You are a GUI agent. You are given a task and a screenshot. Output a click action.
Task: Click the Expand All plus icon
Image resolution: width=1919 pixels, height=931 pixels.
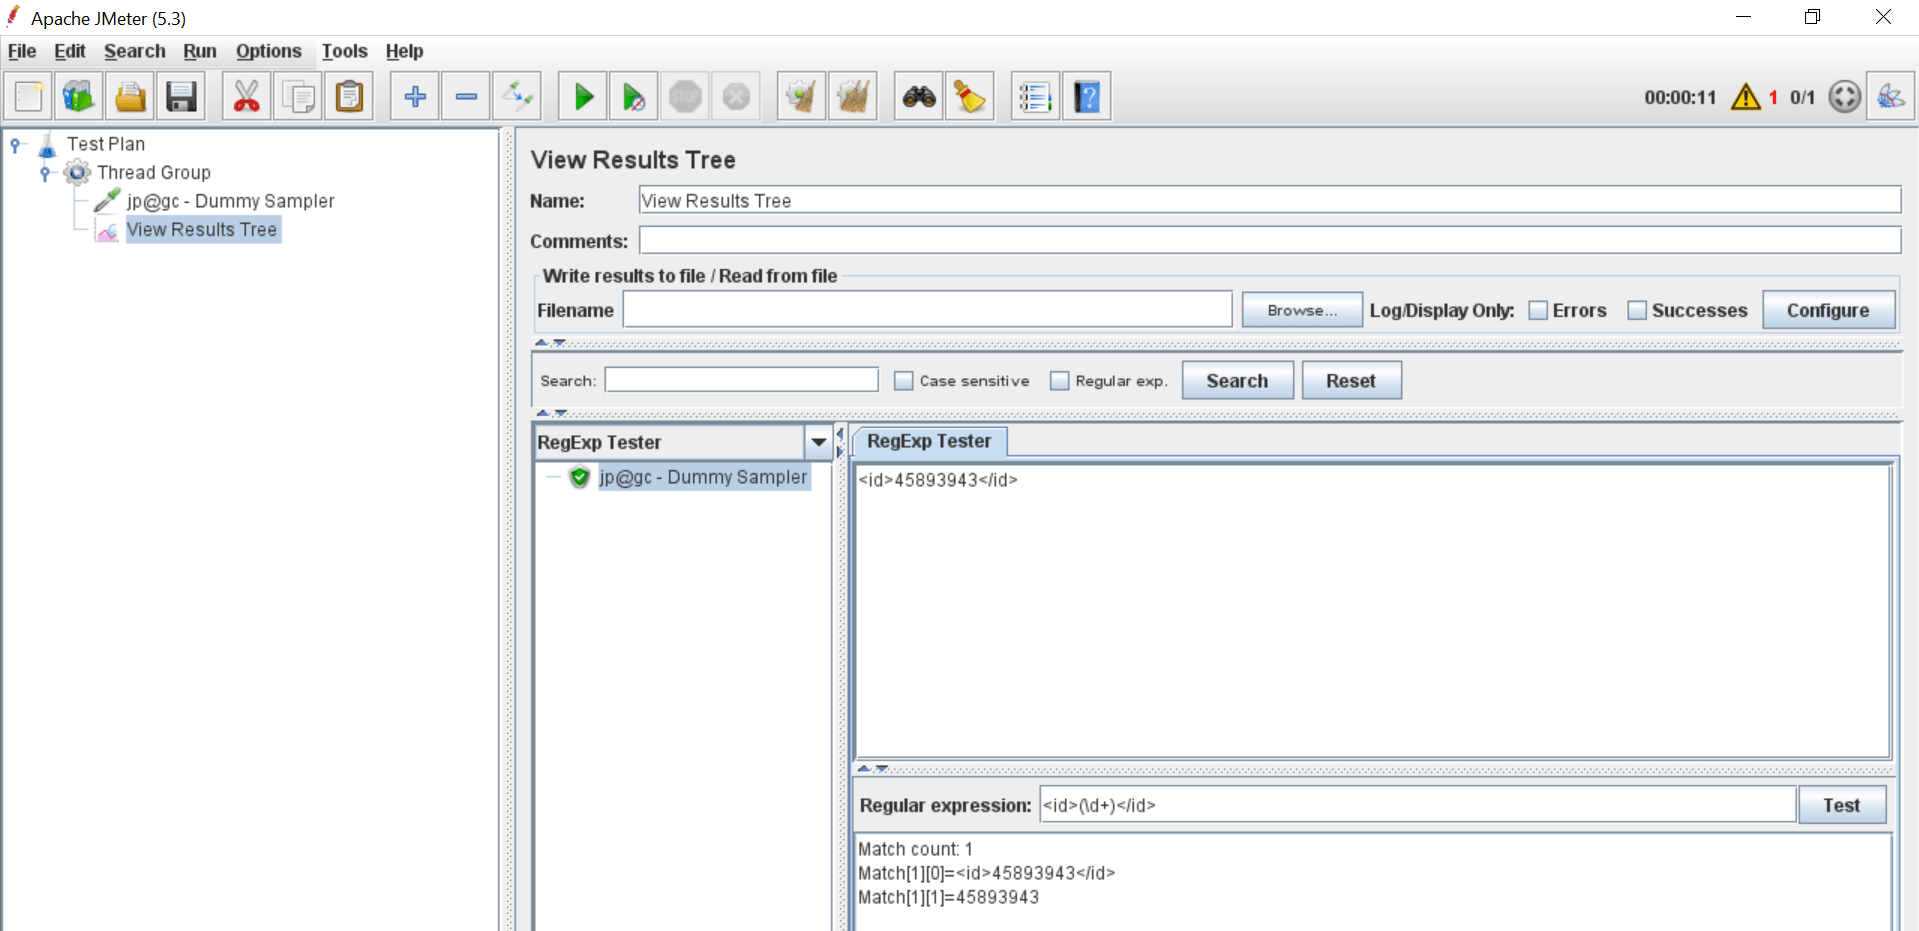(x=415, y=97)
